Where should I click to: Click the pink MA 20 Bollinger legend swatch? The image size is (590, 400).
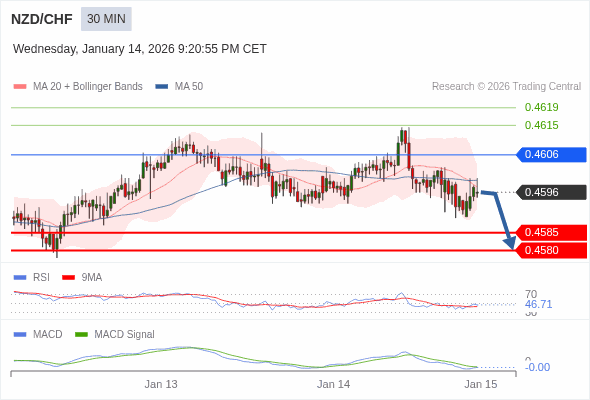pyautogui.click(x=20, y=87)
